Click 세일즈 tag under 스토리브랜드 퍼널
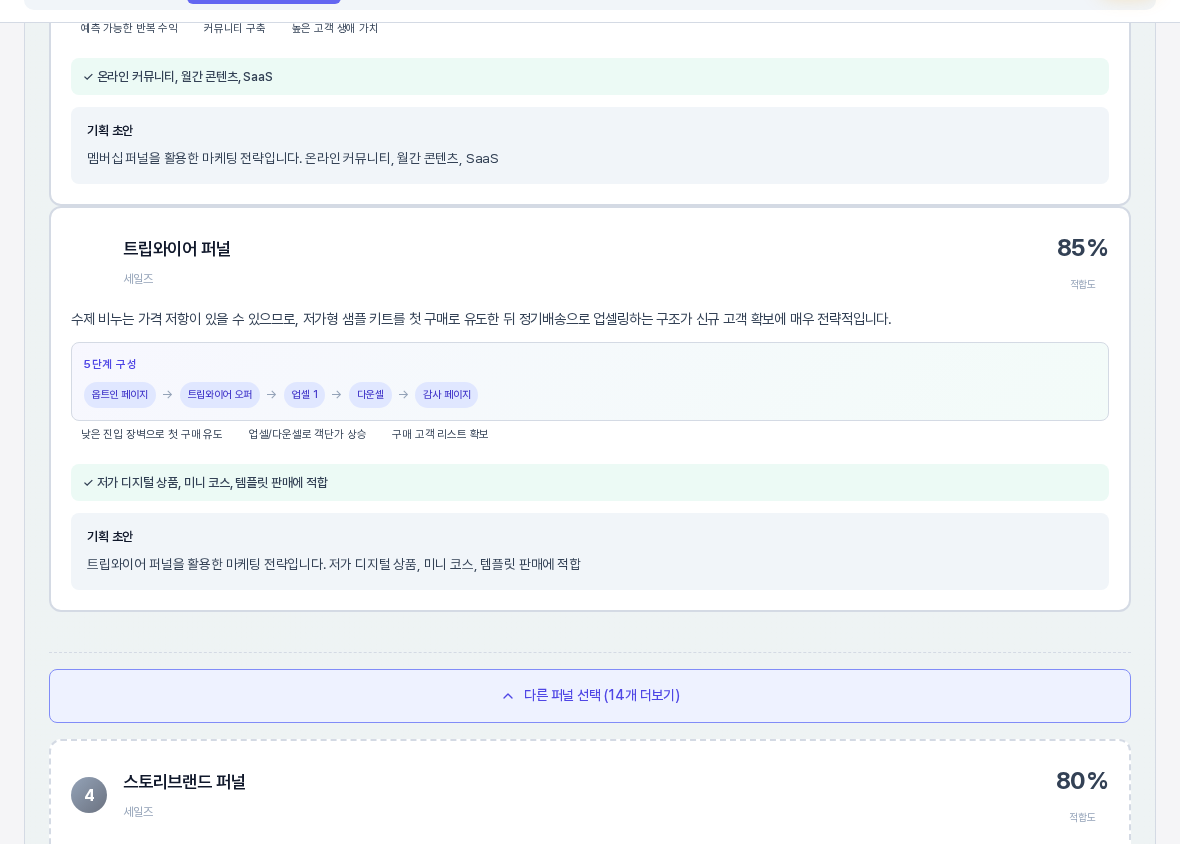The width and height of the screenshot is (1180, 844). tap(138, 812)
